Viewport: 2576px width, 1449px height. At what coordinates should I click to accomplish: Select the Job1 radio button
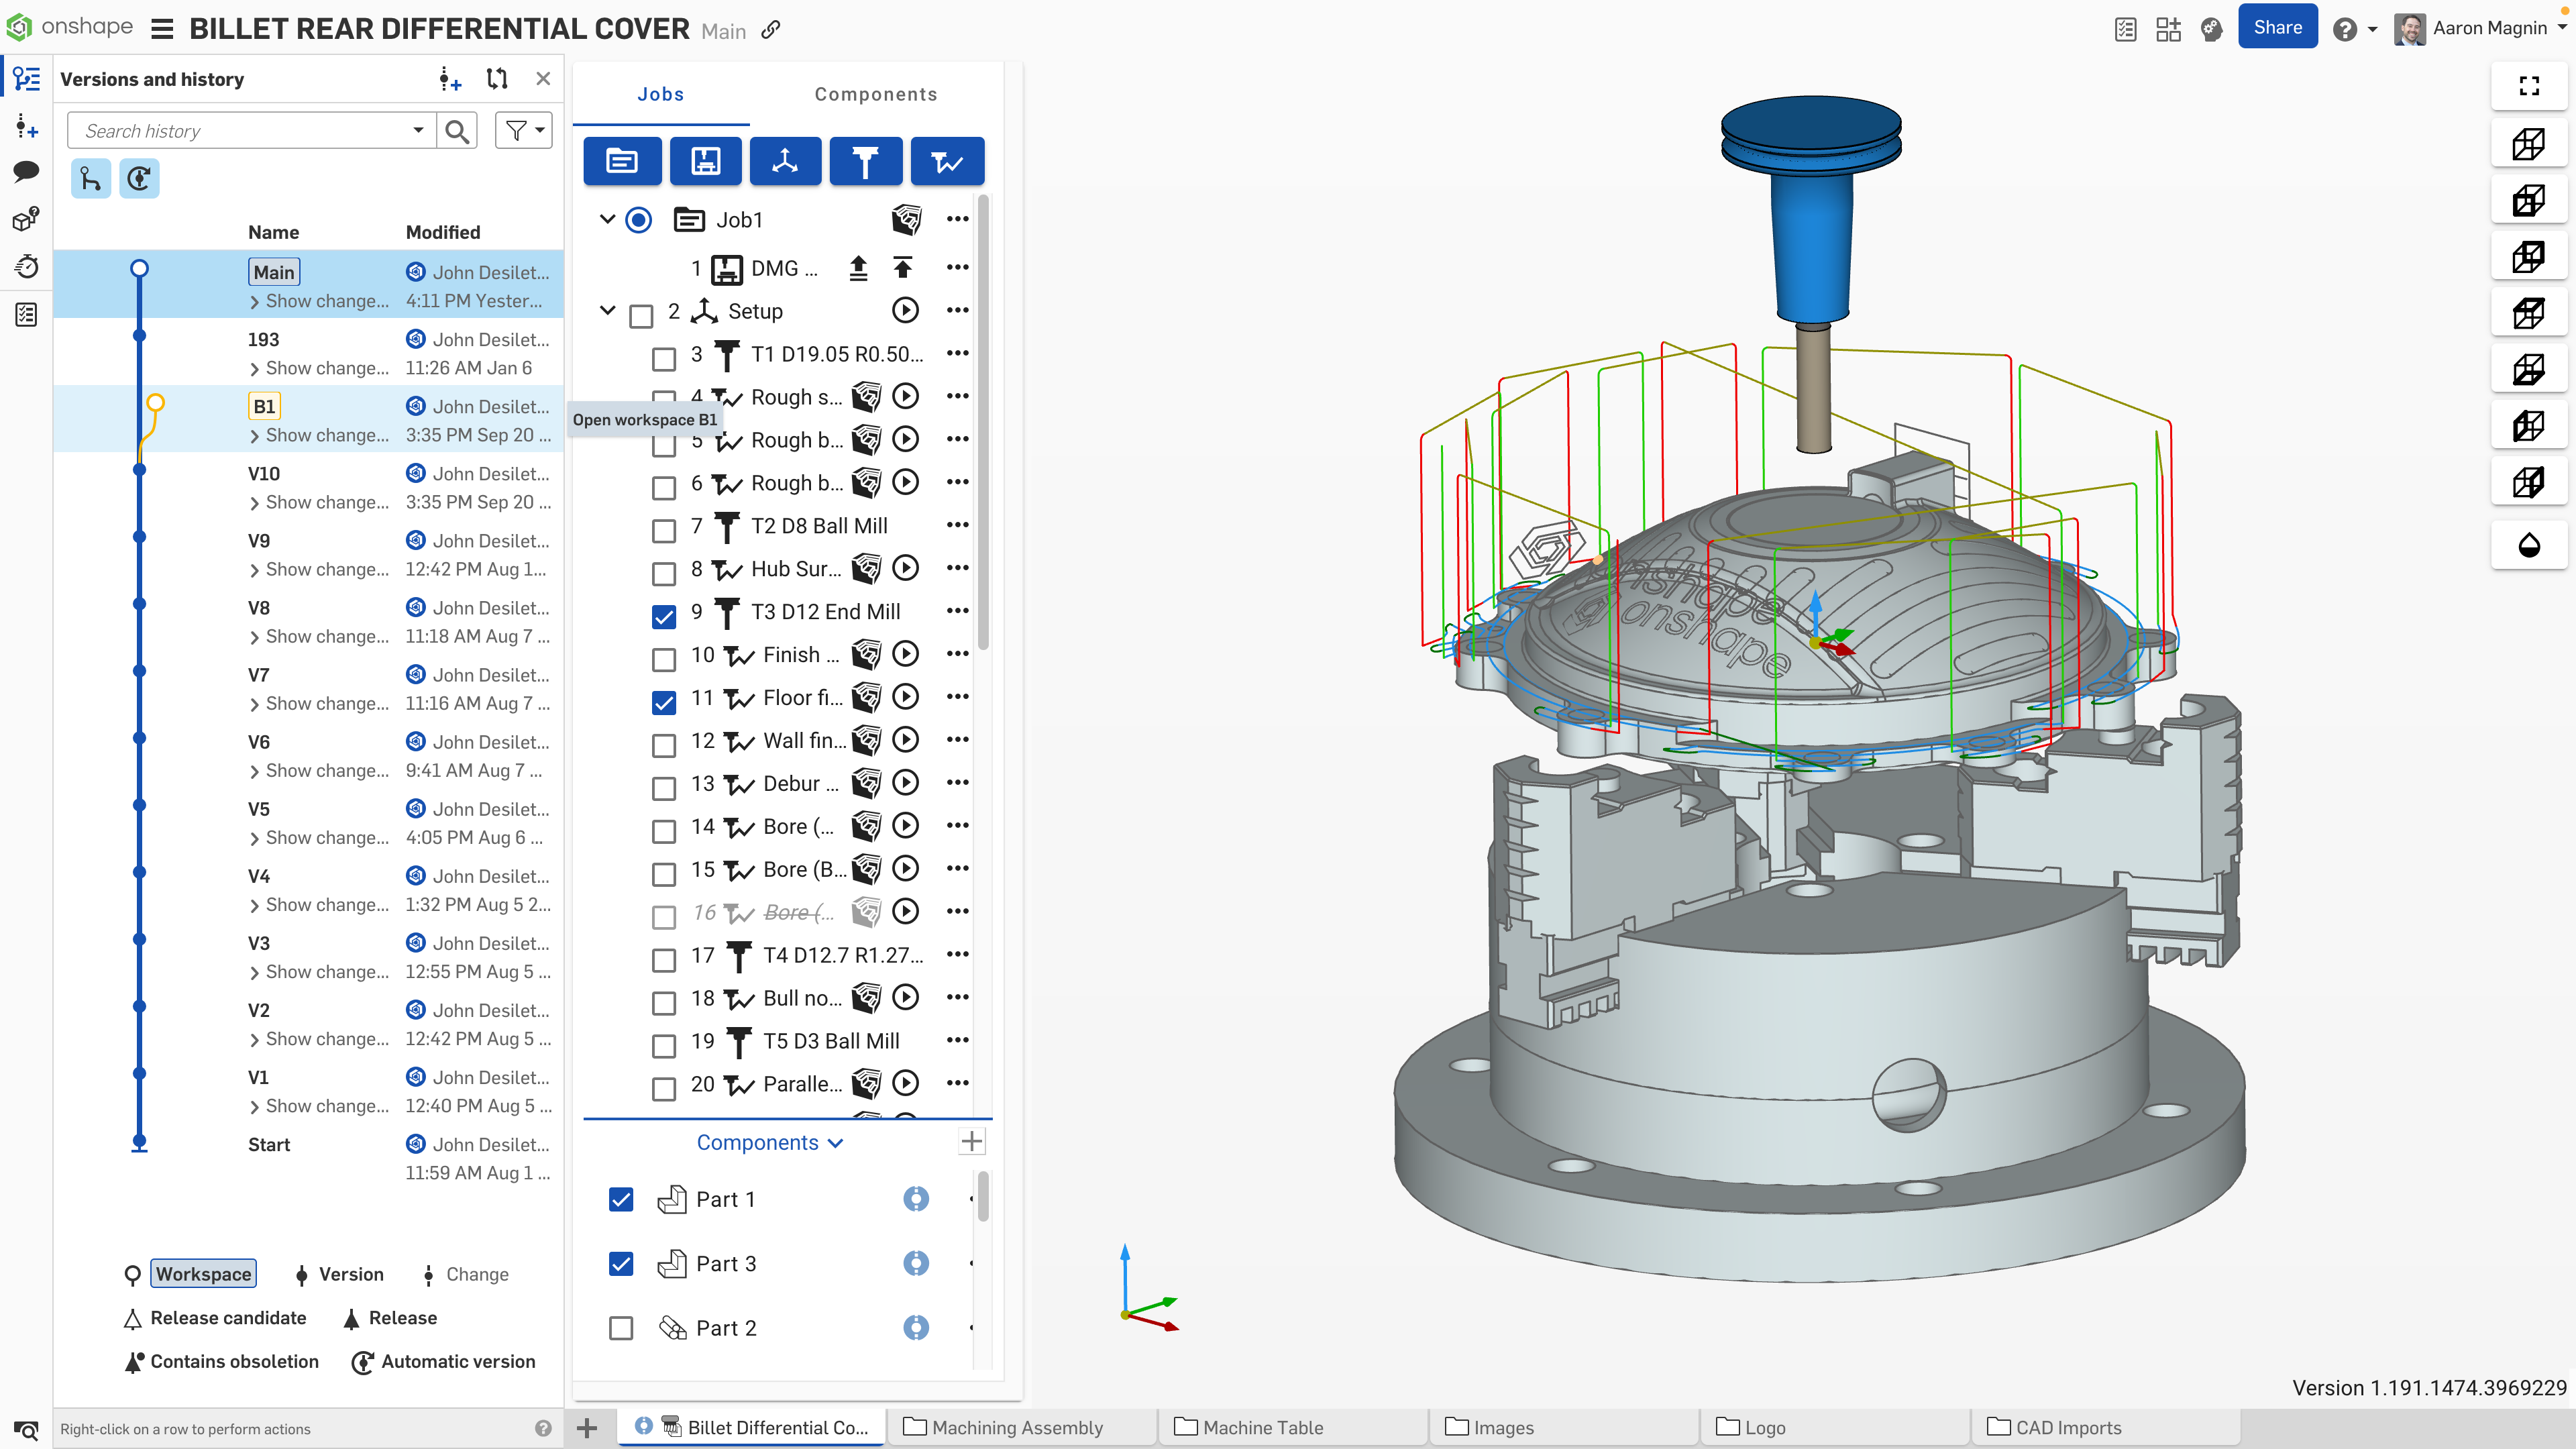(638, 219)
